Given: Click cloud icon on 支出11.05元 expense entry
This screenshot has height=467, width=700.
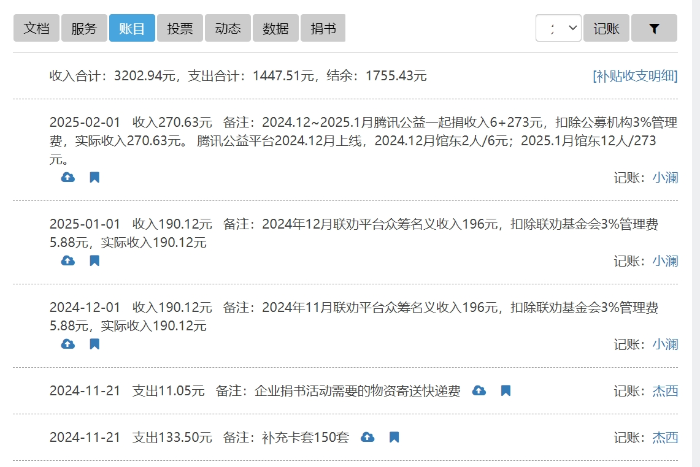Looking at the screenshot, I should (x=479, y=390).
